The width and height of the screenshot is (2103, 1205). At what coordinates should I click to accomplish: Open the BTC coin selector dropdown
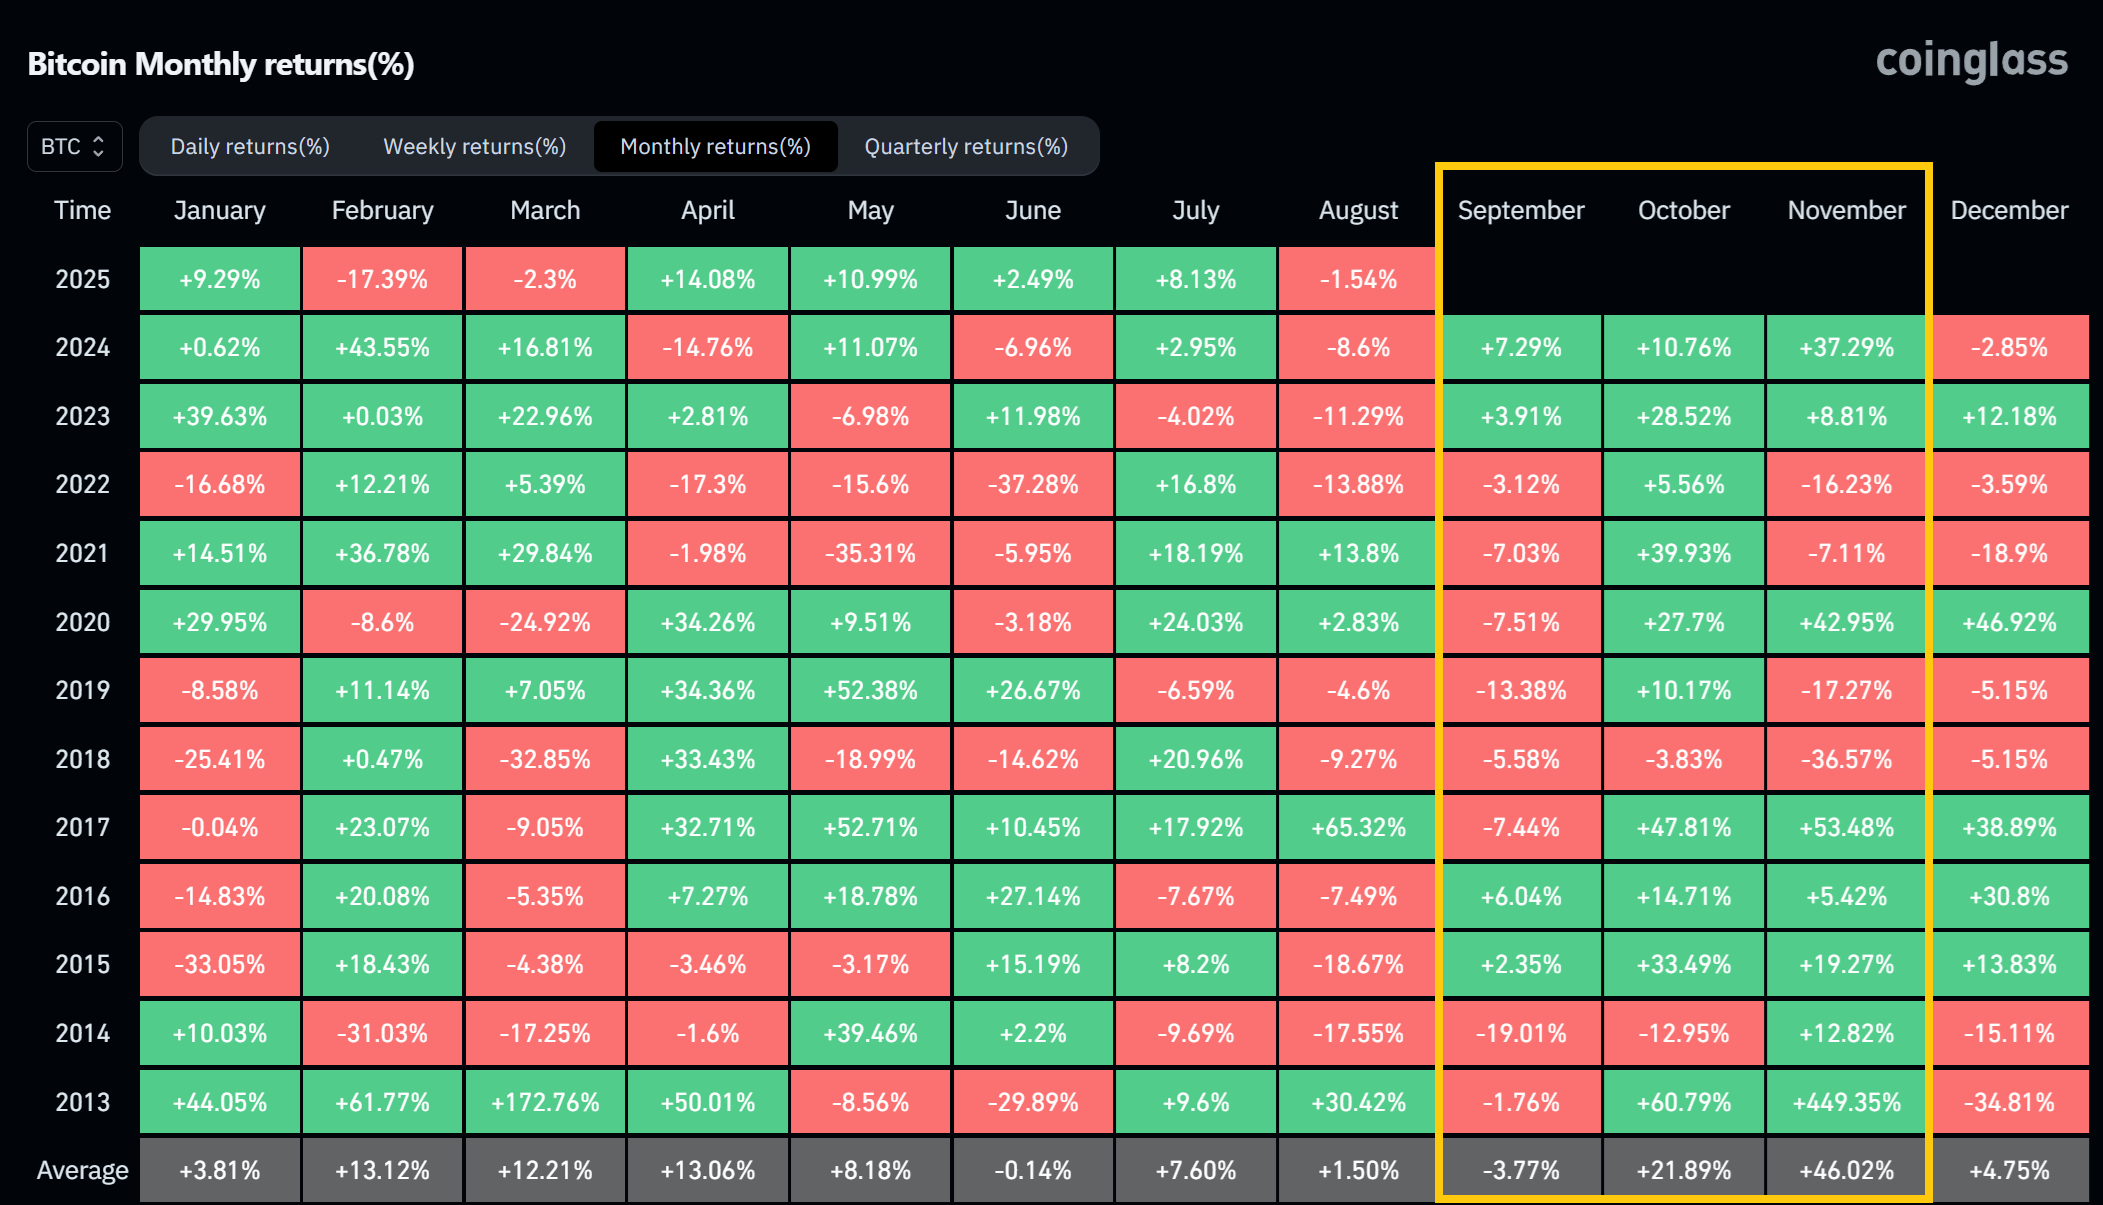(x=74, y=147)
